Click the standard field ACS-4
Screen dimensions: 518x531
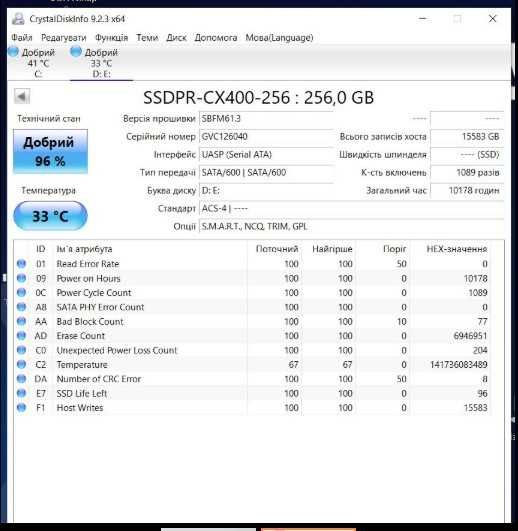(x=351, y=208)
